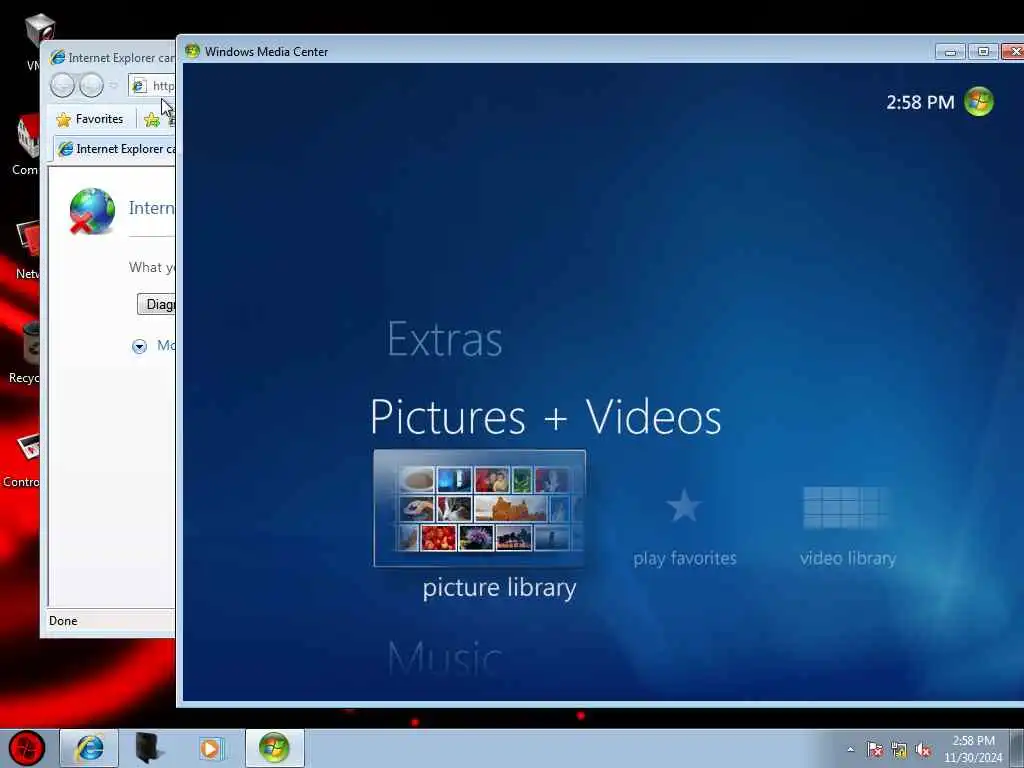
Task: Click the green Media Center start logo
Action: pyautogui.click(x=978, y=102)
